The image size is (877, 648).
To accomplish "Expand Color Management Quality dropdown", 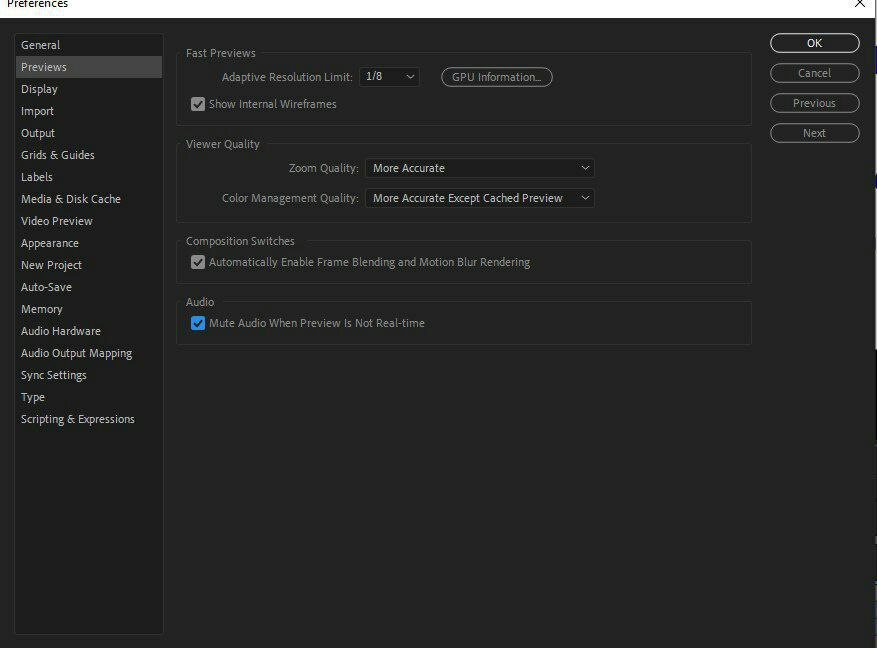I will (x=480, y=198).
